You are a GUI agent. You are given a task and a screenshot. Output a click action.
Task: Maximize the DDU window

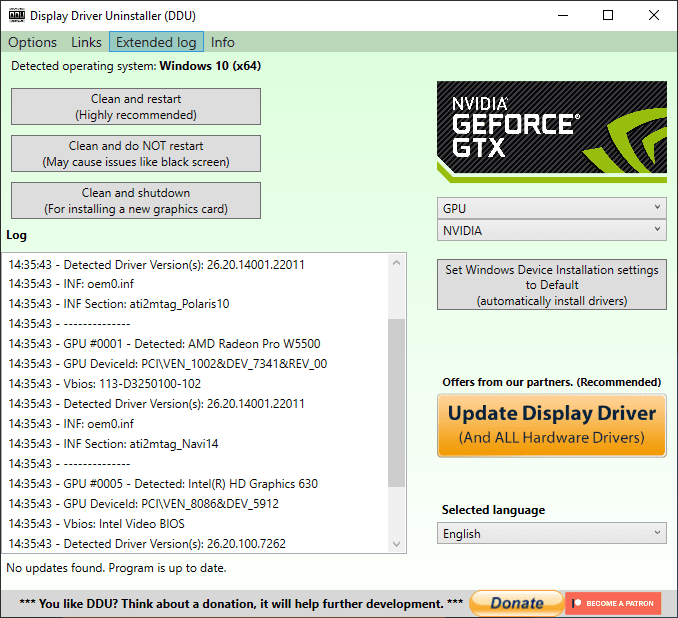click(608, 16)
